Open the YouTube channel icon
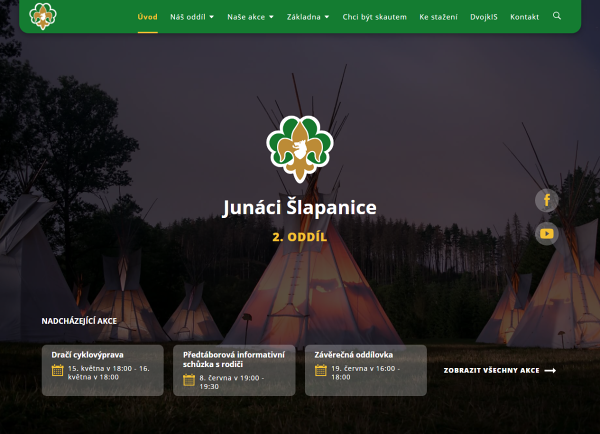The height and width of the screenshot is (434, 600). [x=547, y=233]
